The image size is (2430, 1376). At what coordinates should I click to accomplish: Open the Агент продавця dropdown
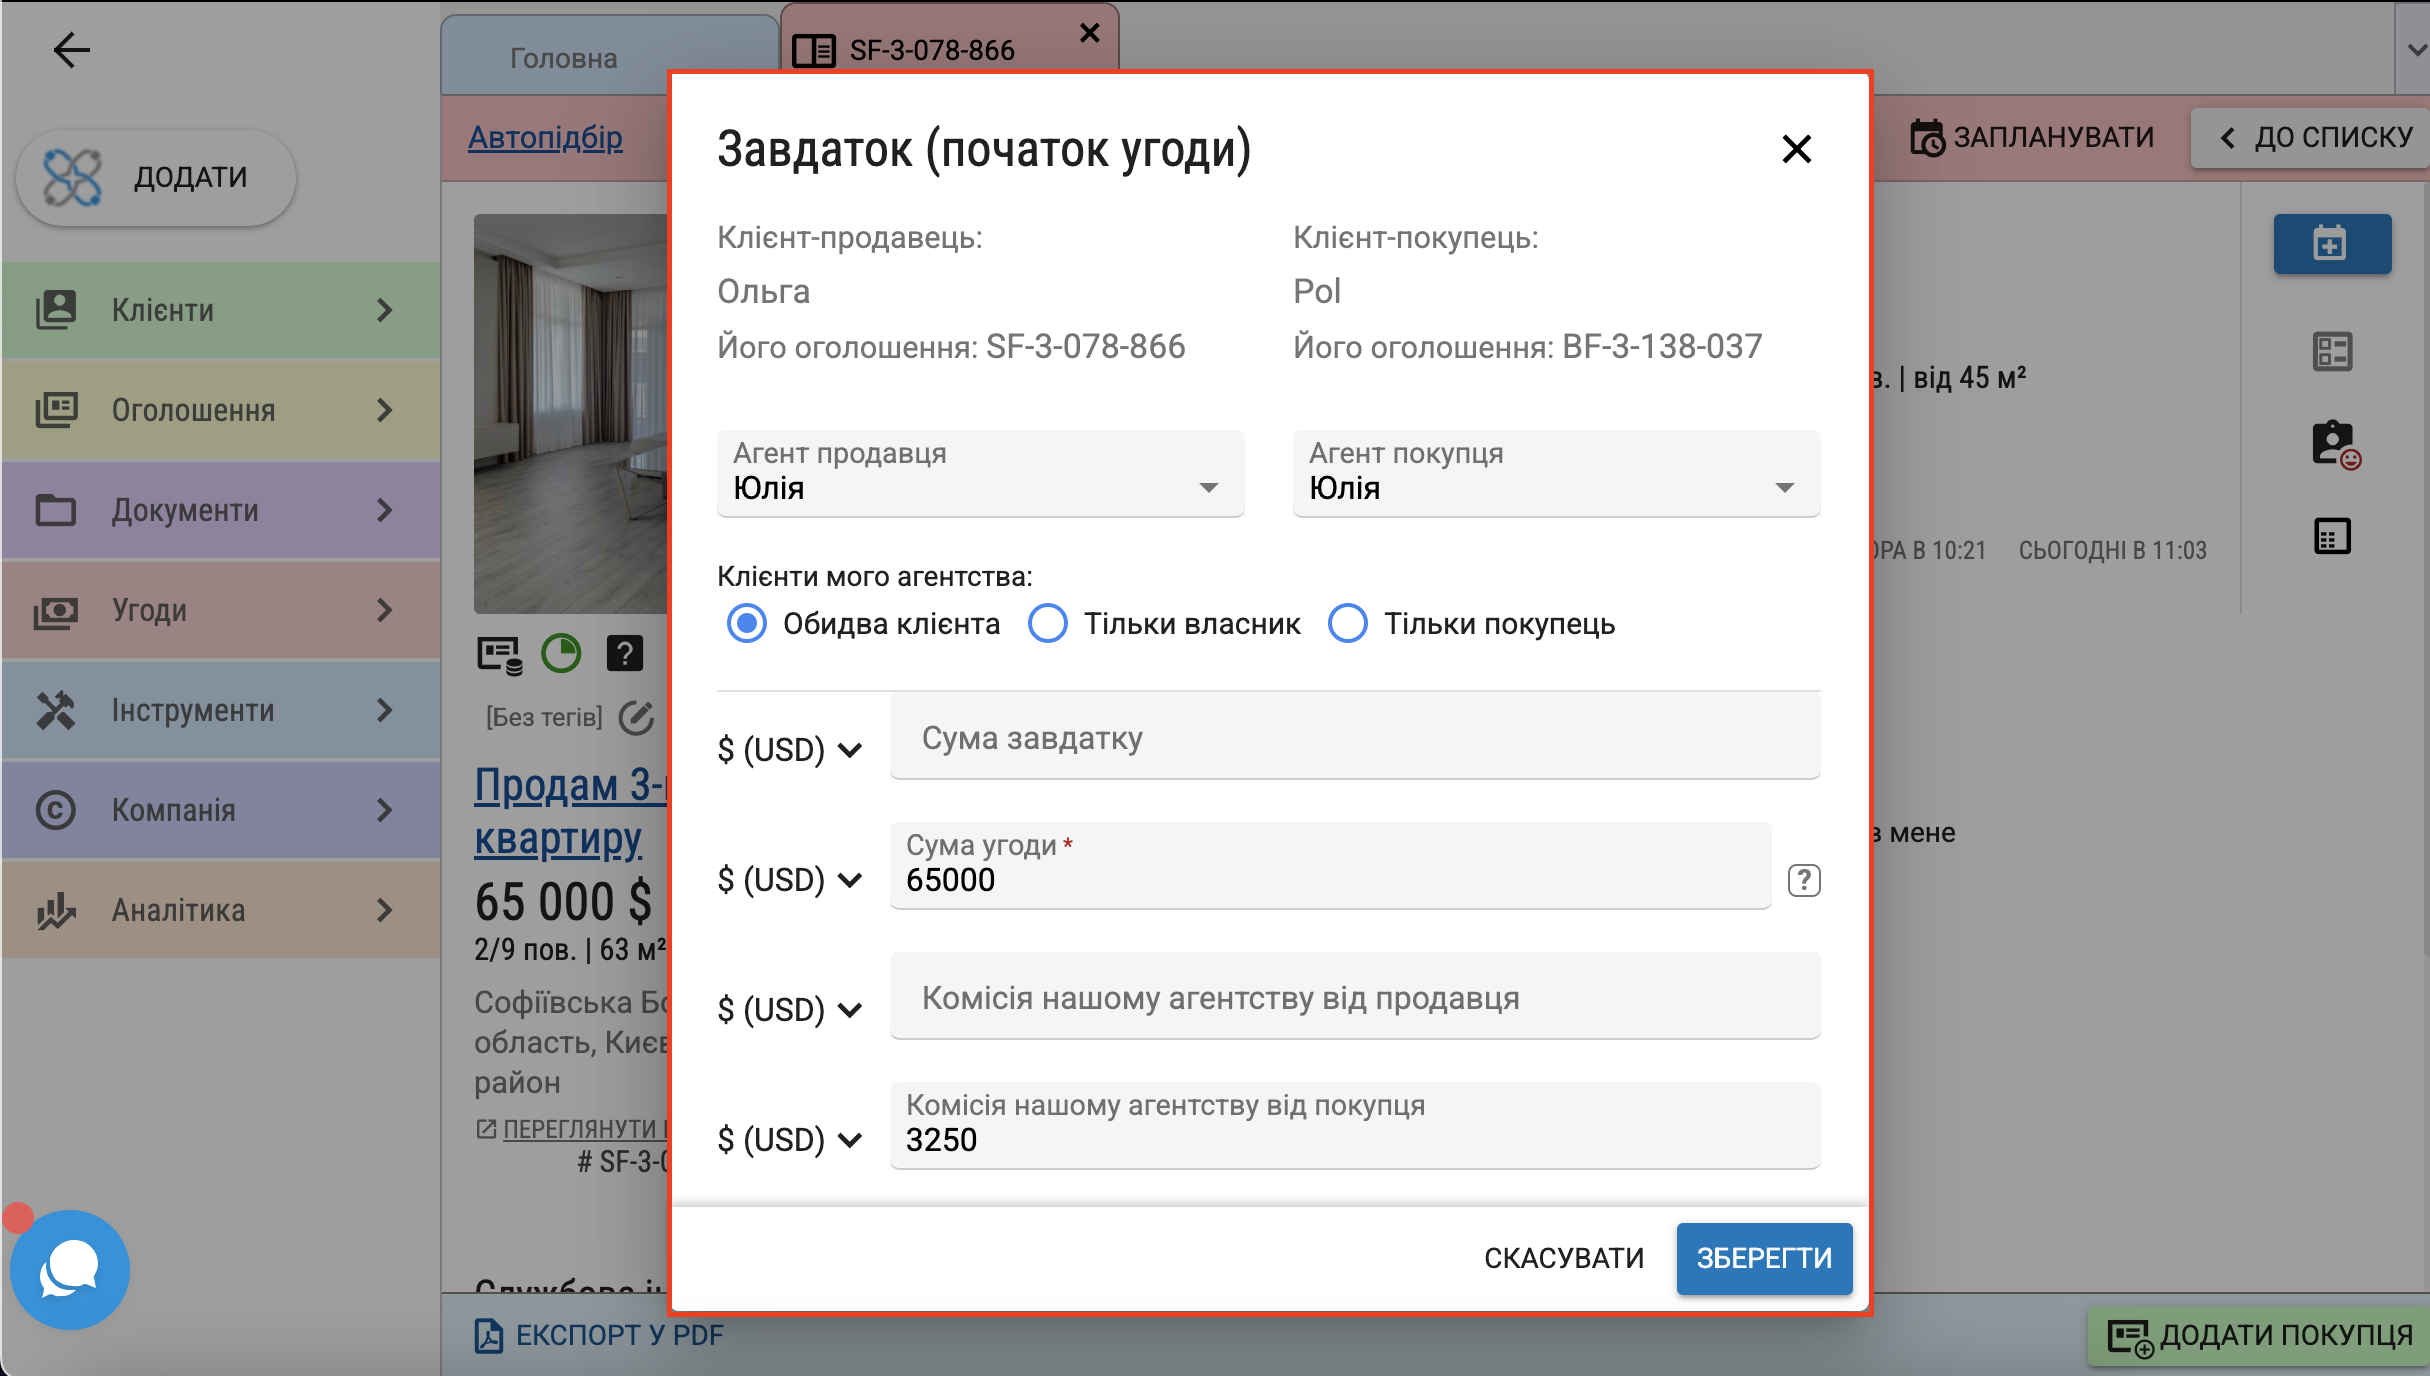click(980, 473)
